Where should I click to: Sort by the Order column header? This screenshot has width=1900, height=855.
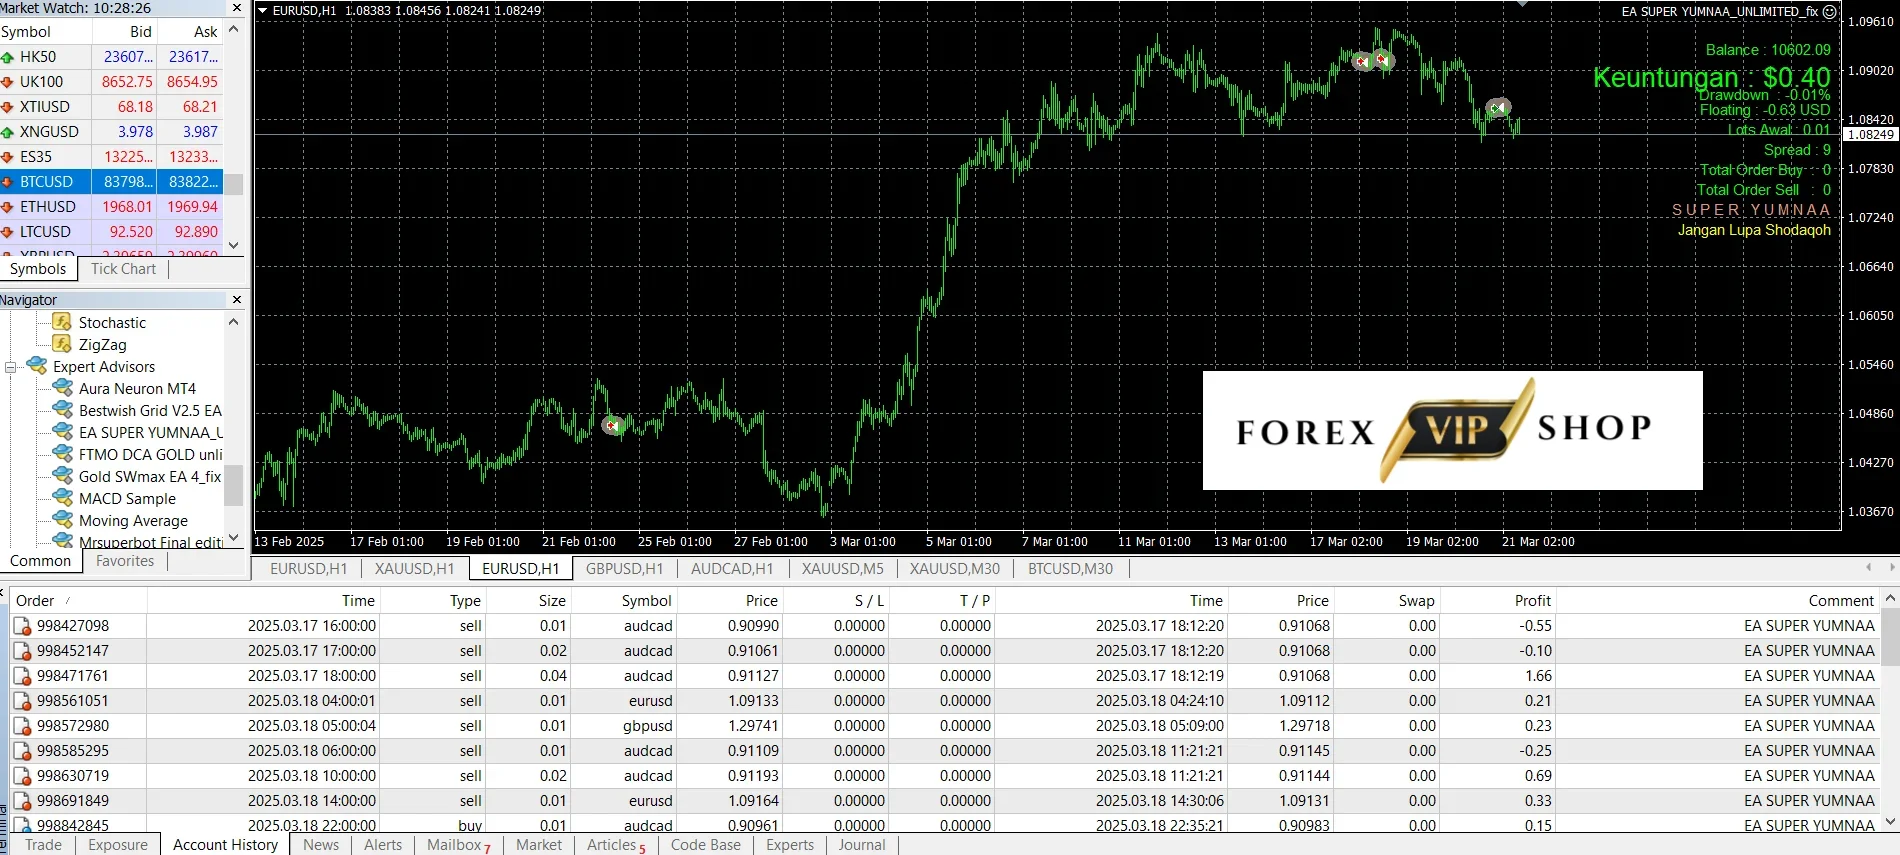(79, 600)
